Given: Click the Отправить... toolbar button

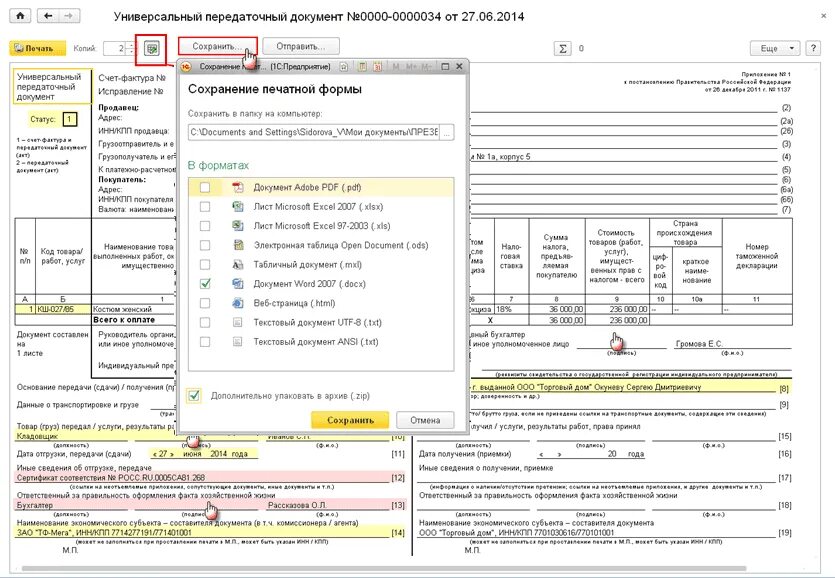Looking at the screenshot, I should coord(301,46).
